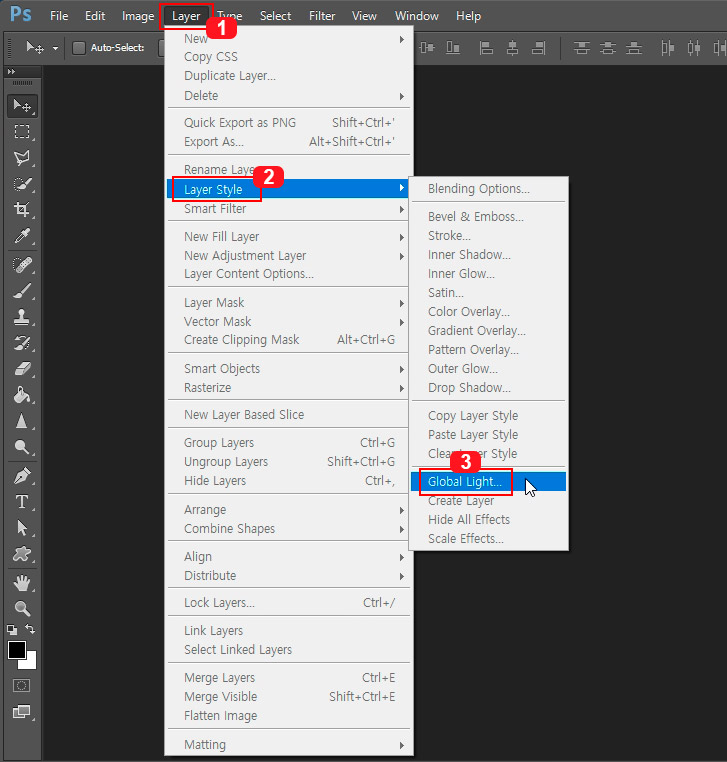Select the Spot Healing Brush tool

[x=22, y=265]
